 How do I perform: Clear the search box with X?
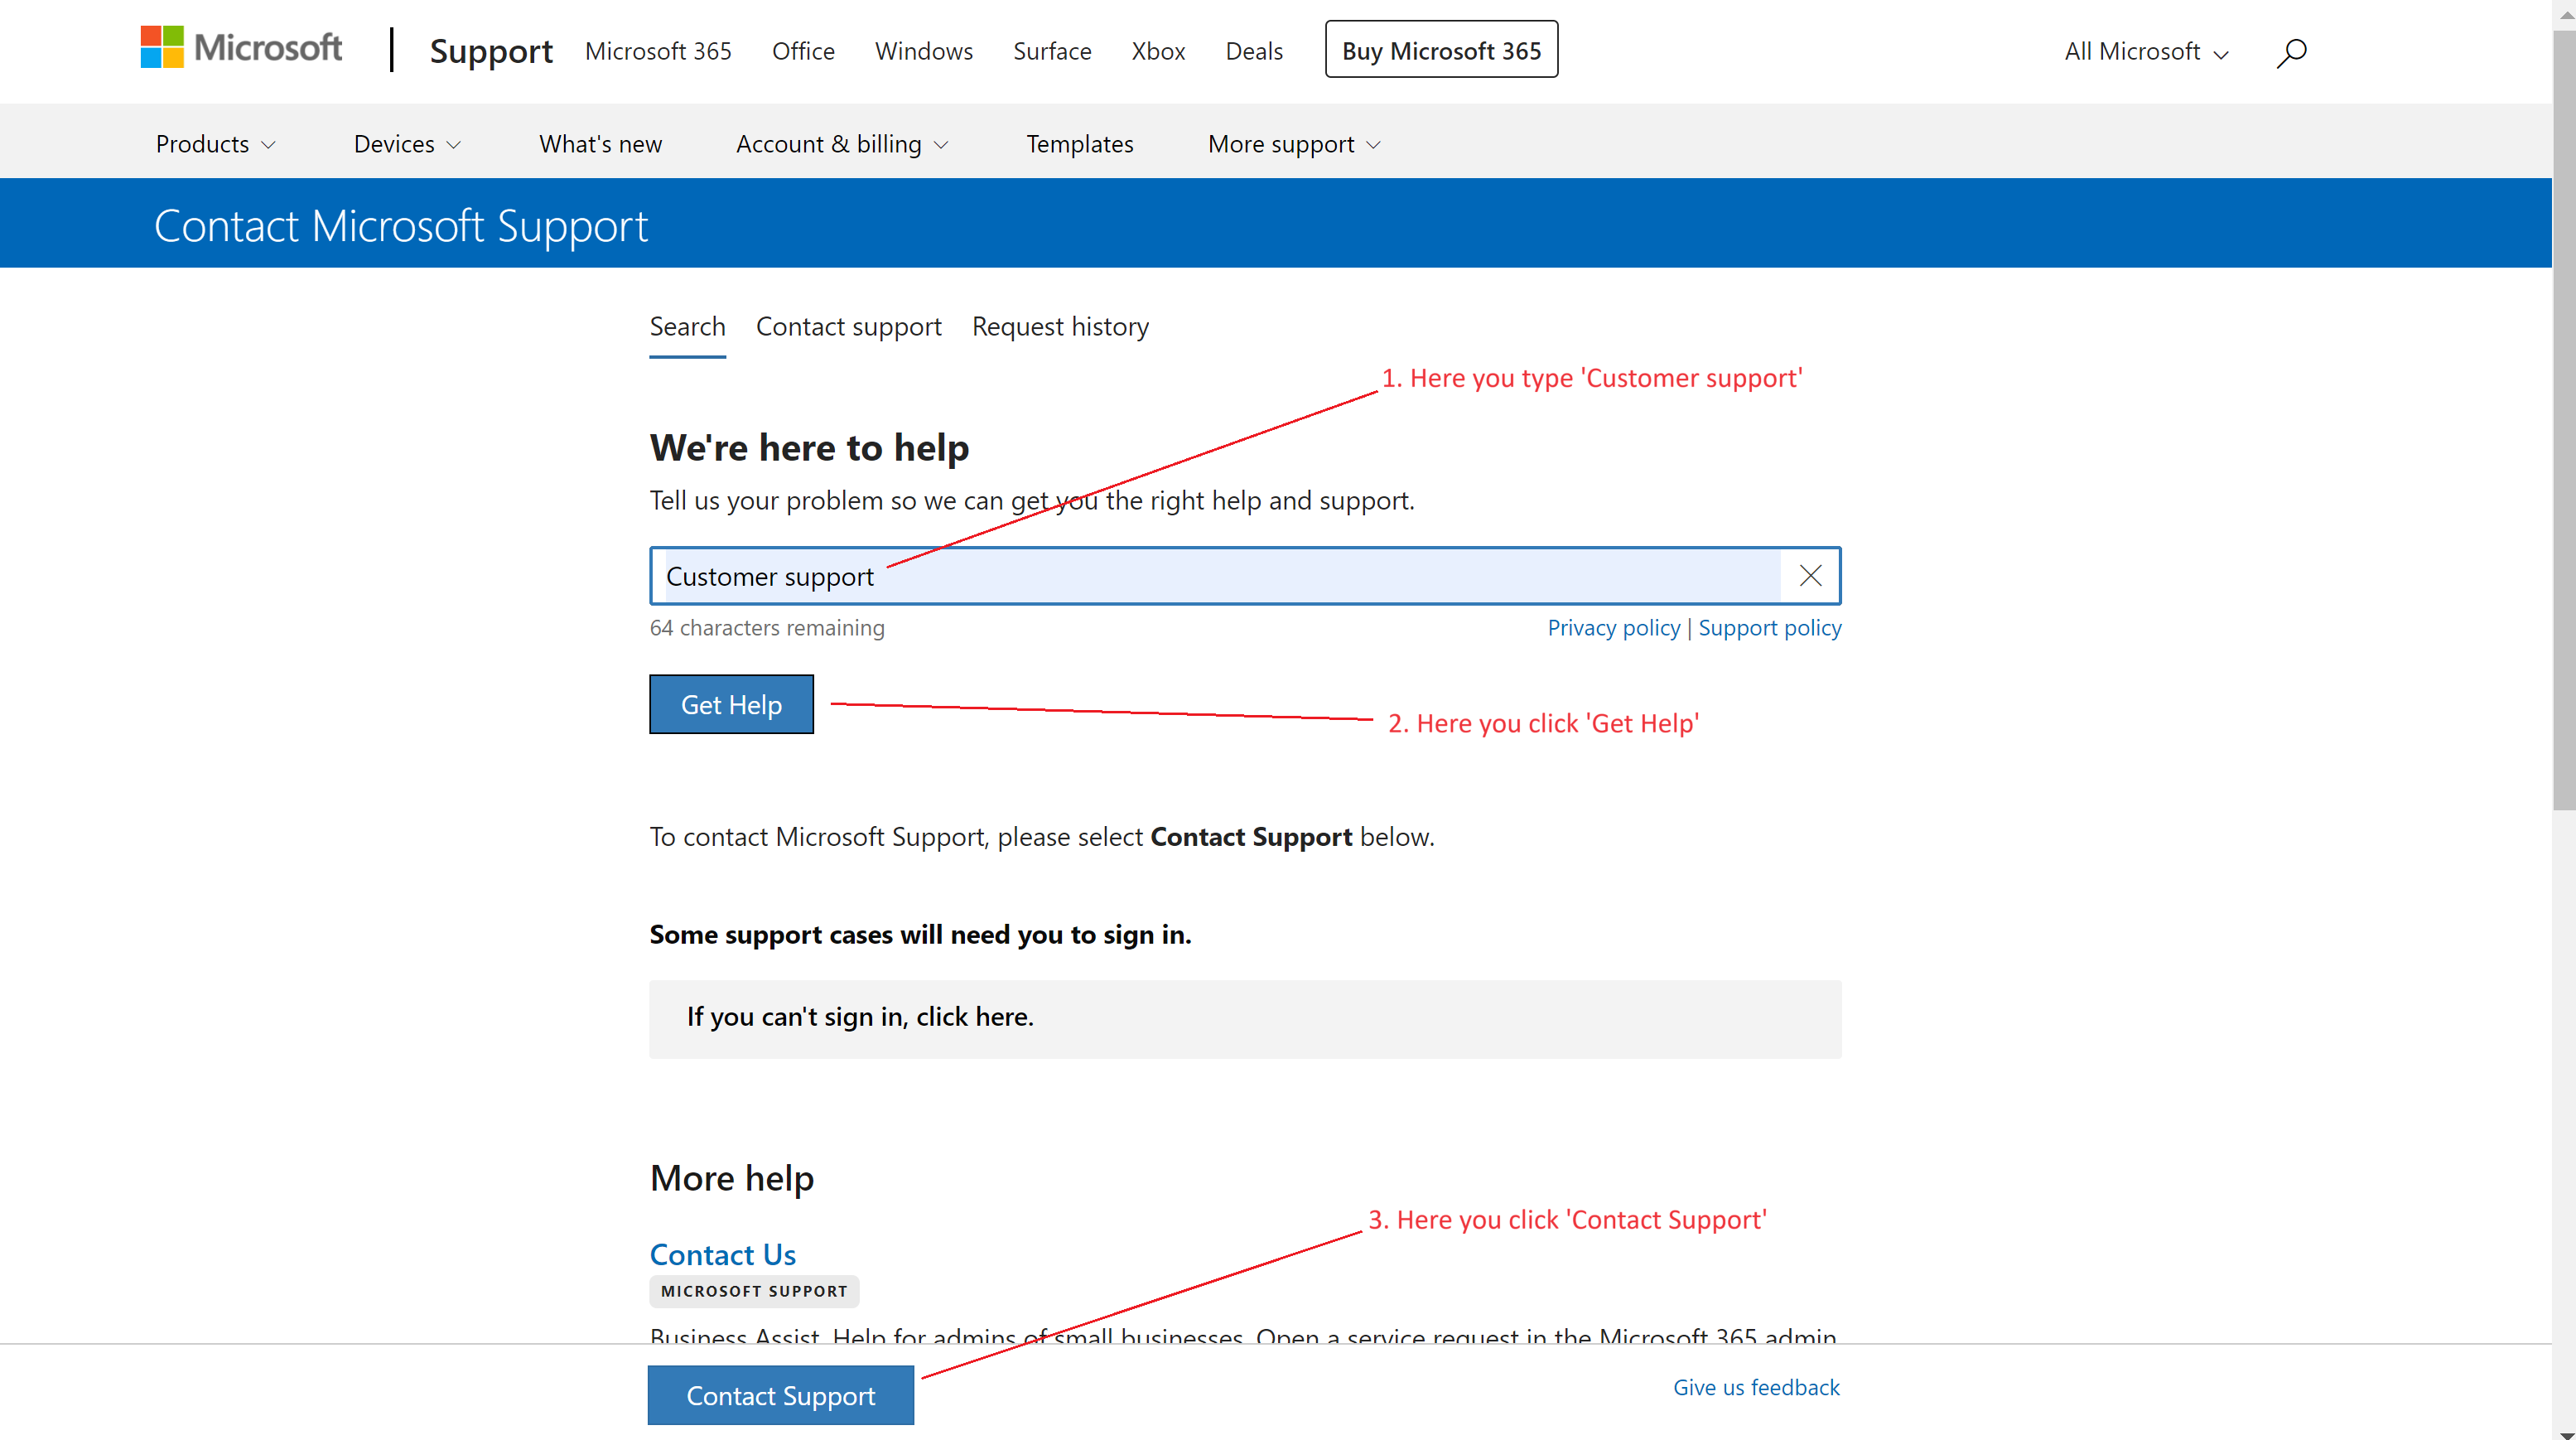(x=1810, y=575)
